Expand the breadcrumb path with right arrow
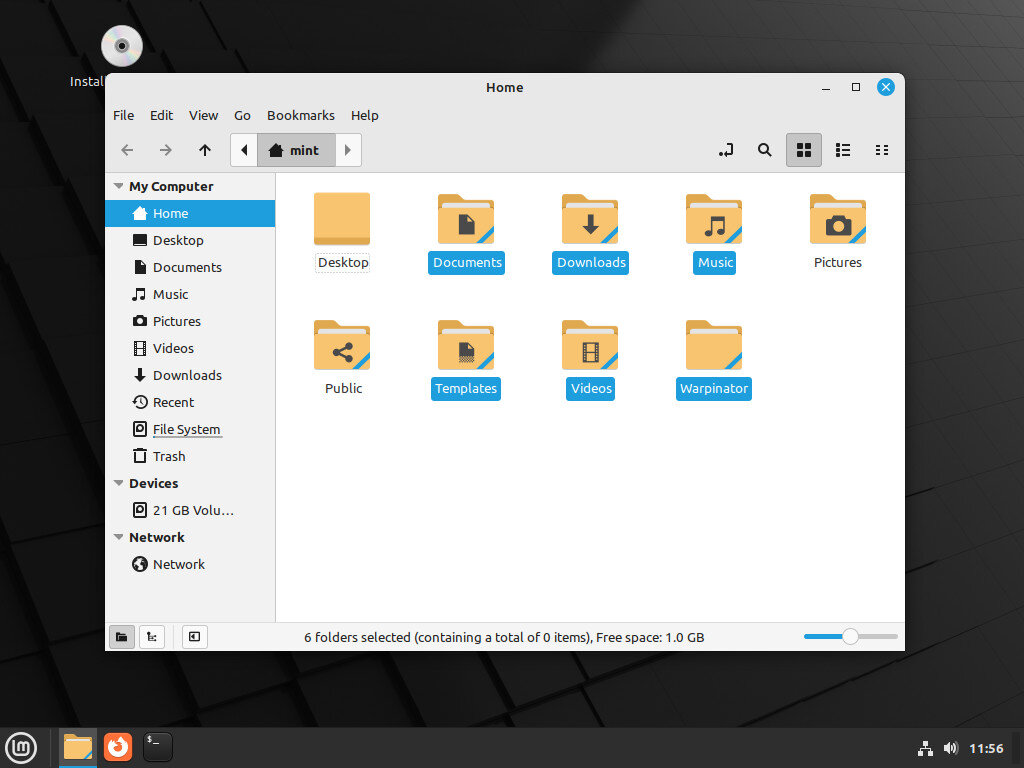 point(347,150)
